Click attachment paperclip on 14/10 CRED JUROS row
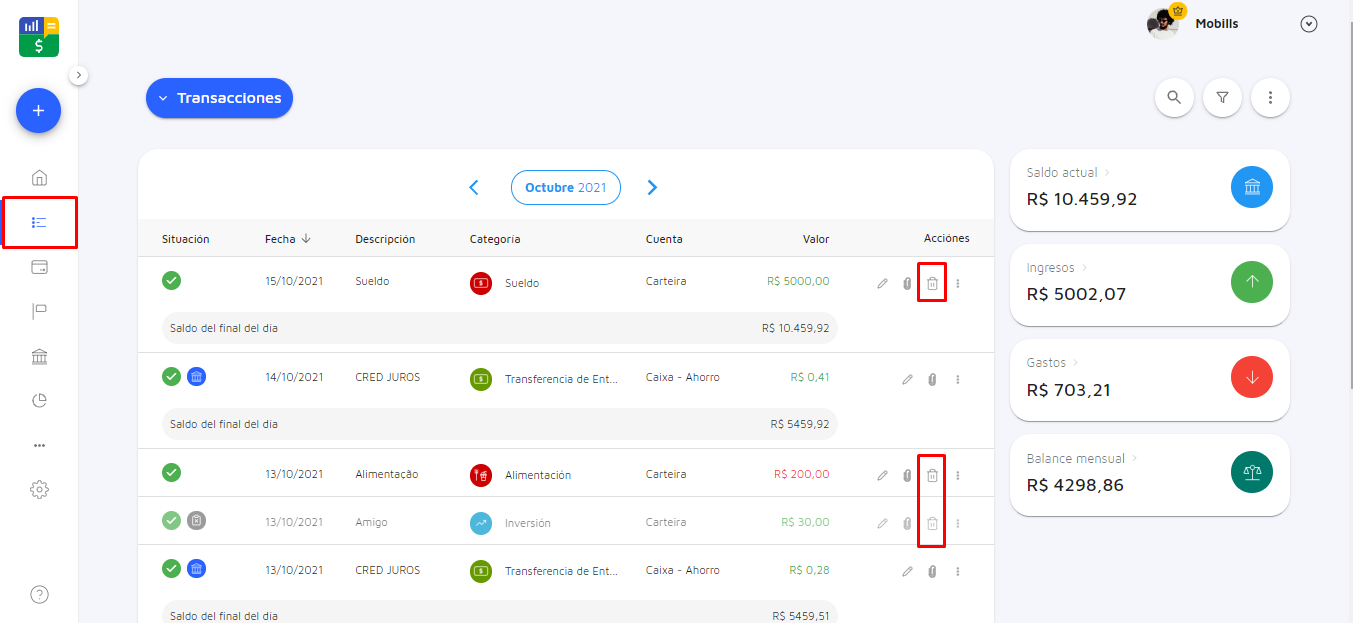The width and height of the screenshot is (1353, 623). 932,379
